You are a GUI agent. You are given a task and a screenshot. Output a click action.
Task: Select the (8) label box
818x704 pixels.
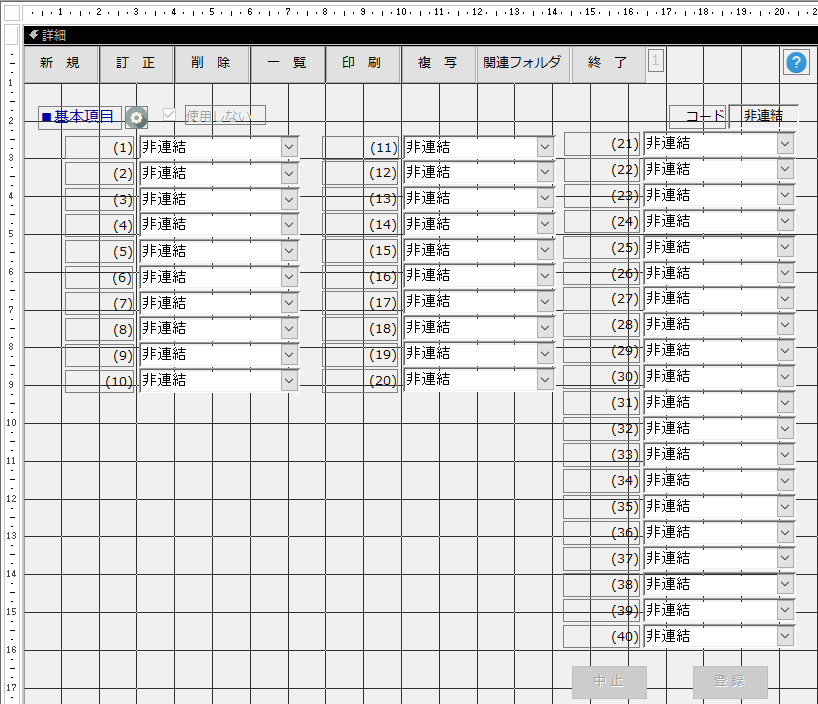pyautogui.click(x=100, y=329)
